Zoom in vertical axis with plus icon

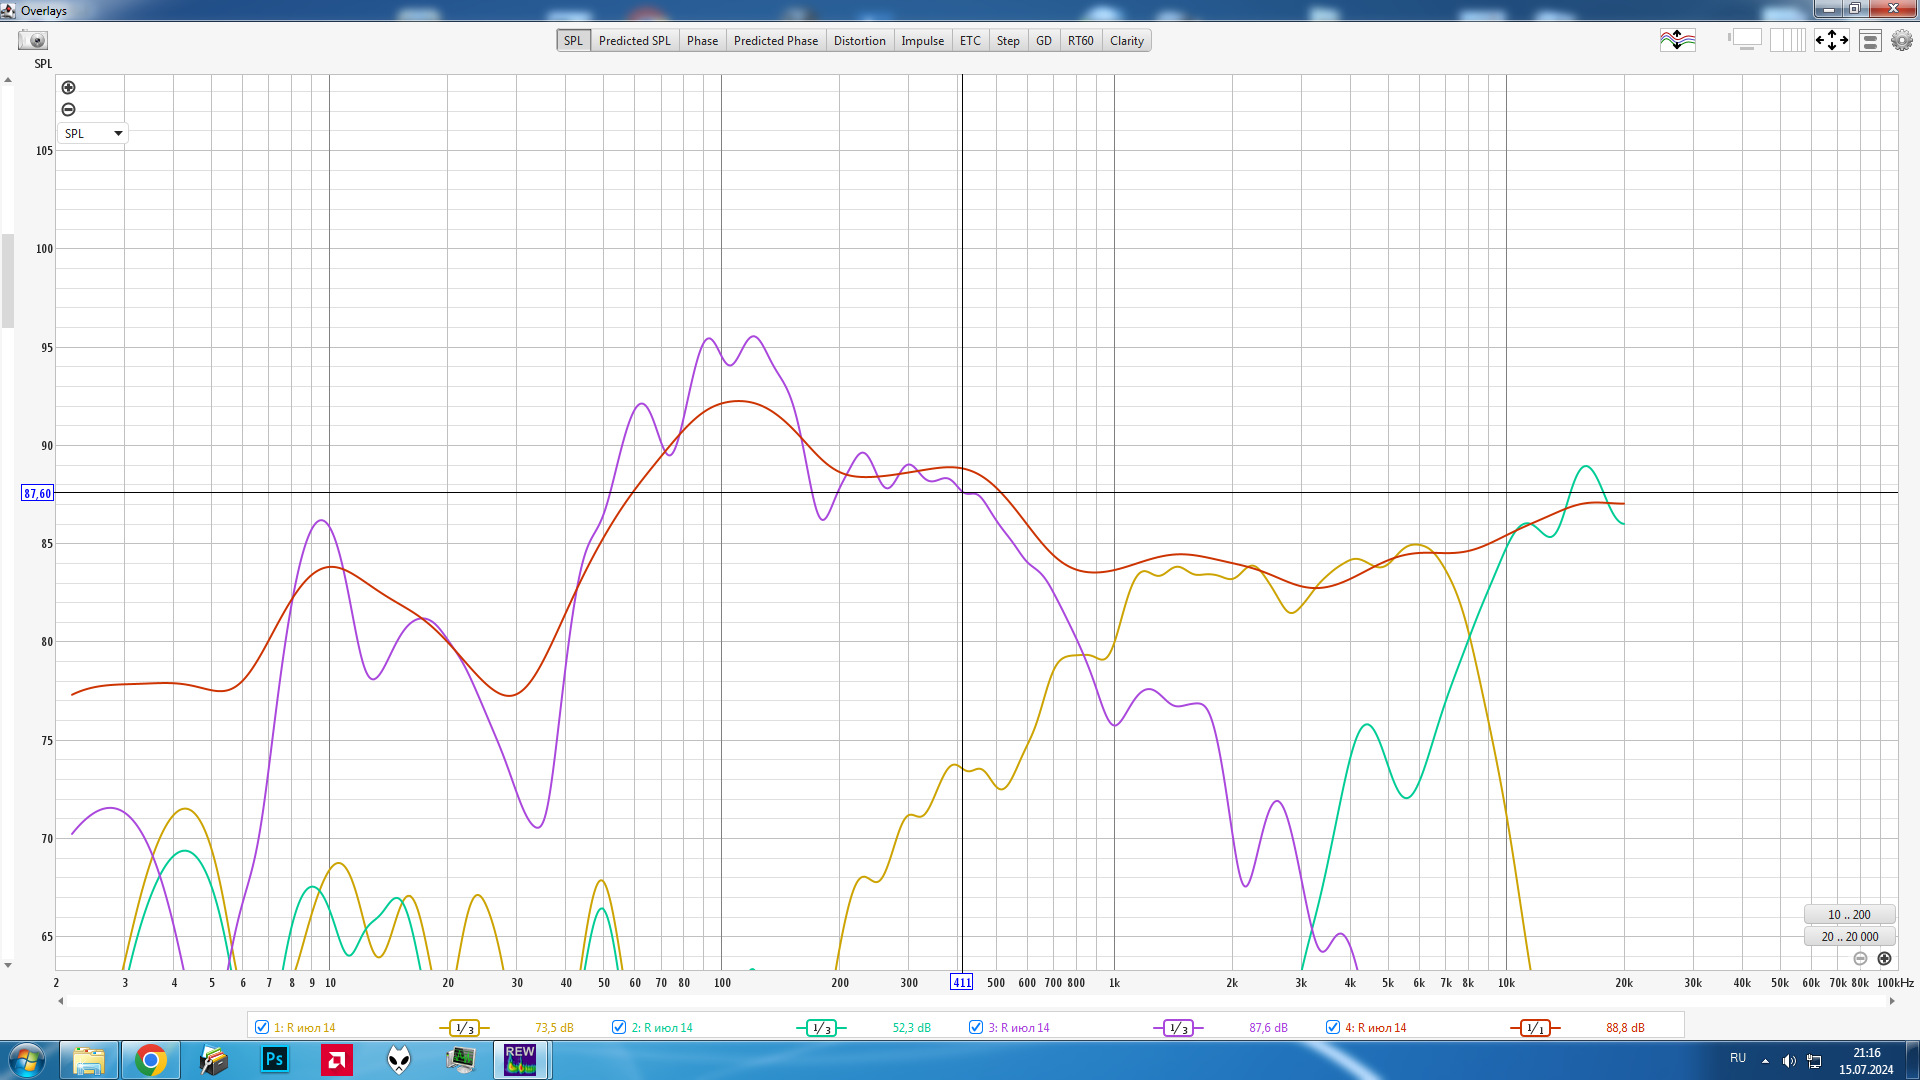tap(68, 88)
